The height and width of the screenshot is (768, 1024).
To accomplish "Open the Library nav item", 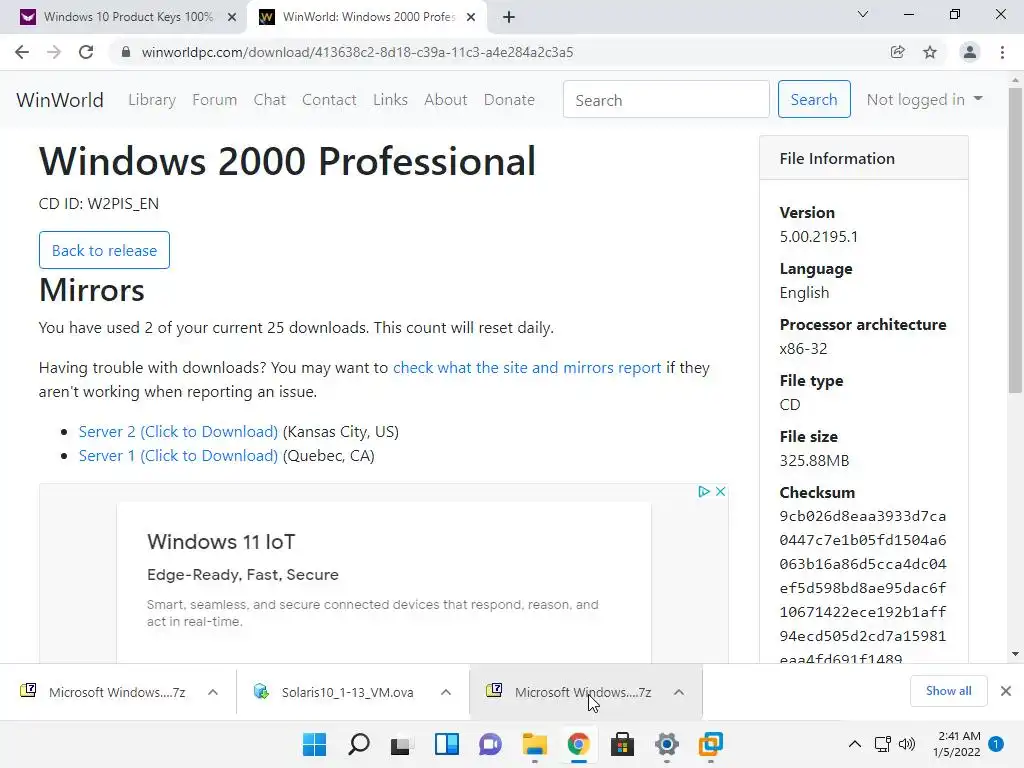I will coord(152,100).
